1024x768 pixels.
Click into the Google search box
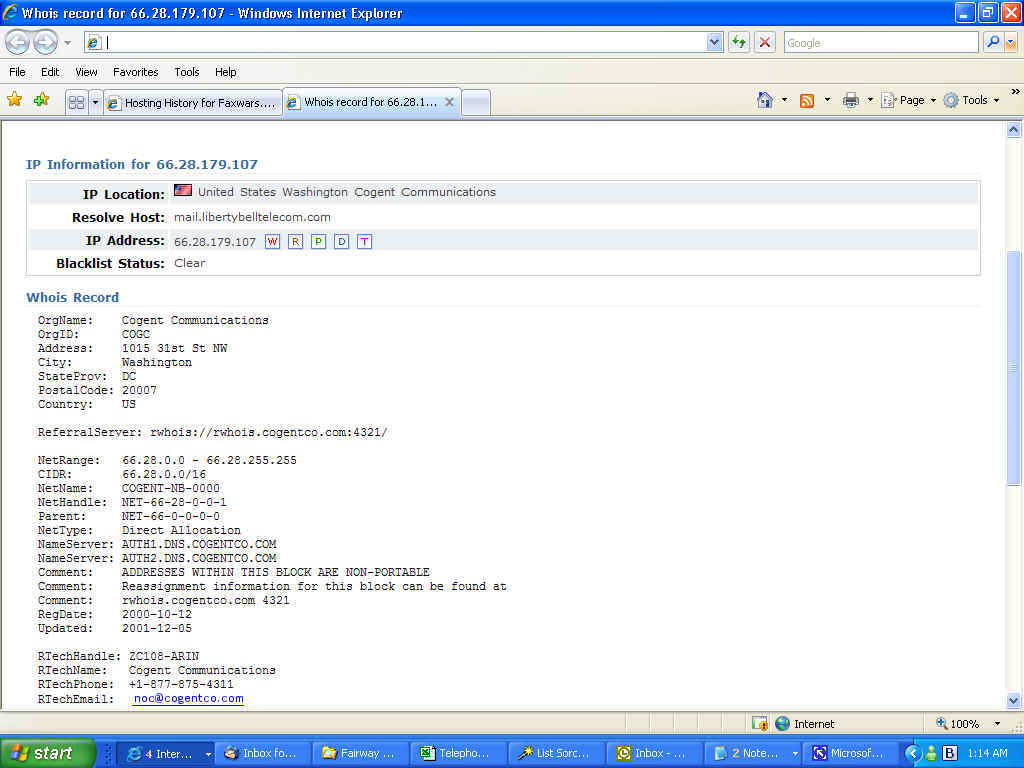tap(881, 42)
